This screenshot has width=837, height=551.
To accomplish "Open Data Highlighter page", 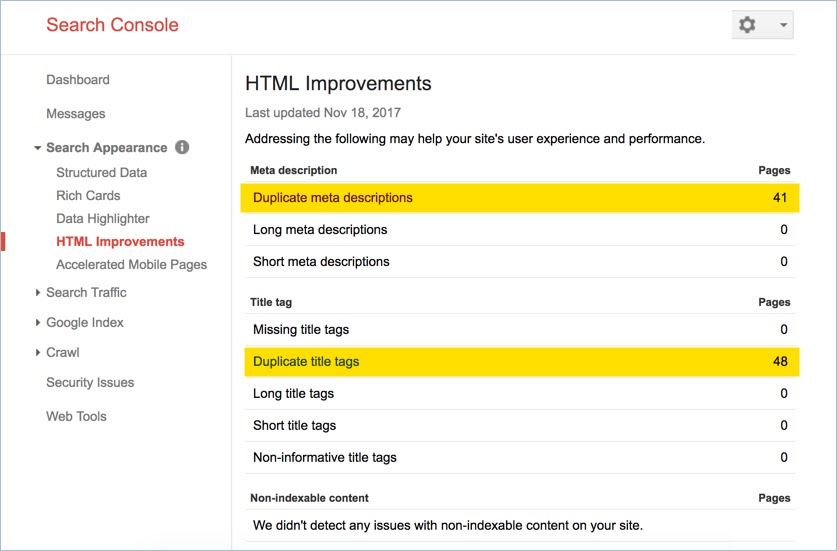I will pos(102,218).
